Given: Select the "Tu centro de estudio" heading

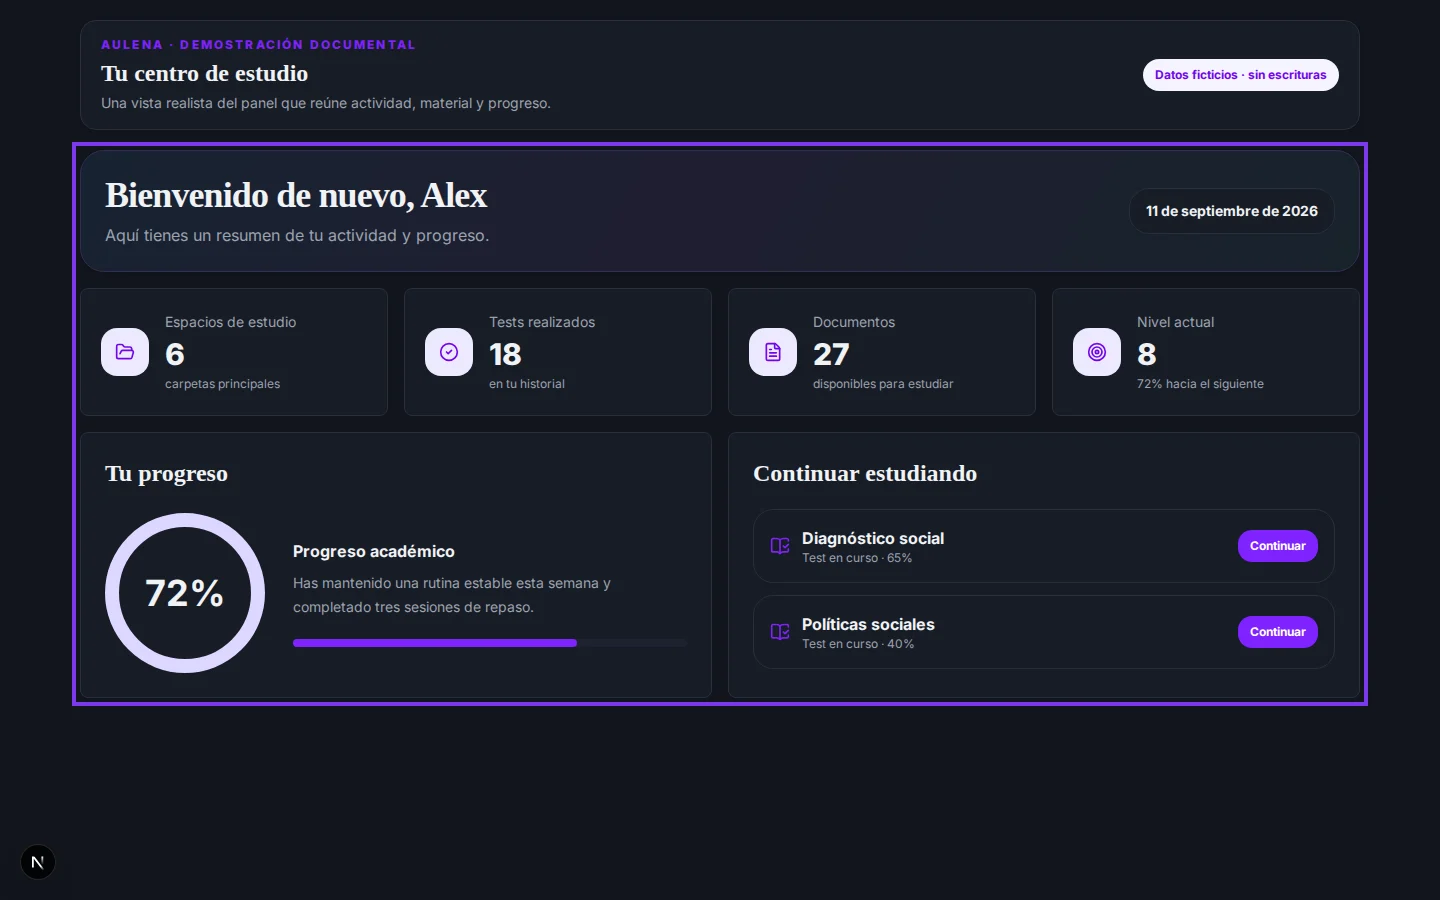Looking at the screenshot, I should pyautogui.click(x=205, y=73).
